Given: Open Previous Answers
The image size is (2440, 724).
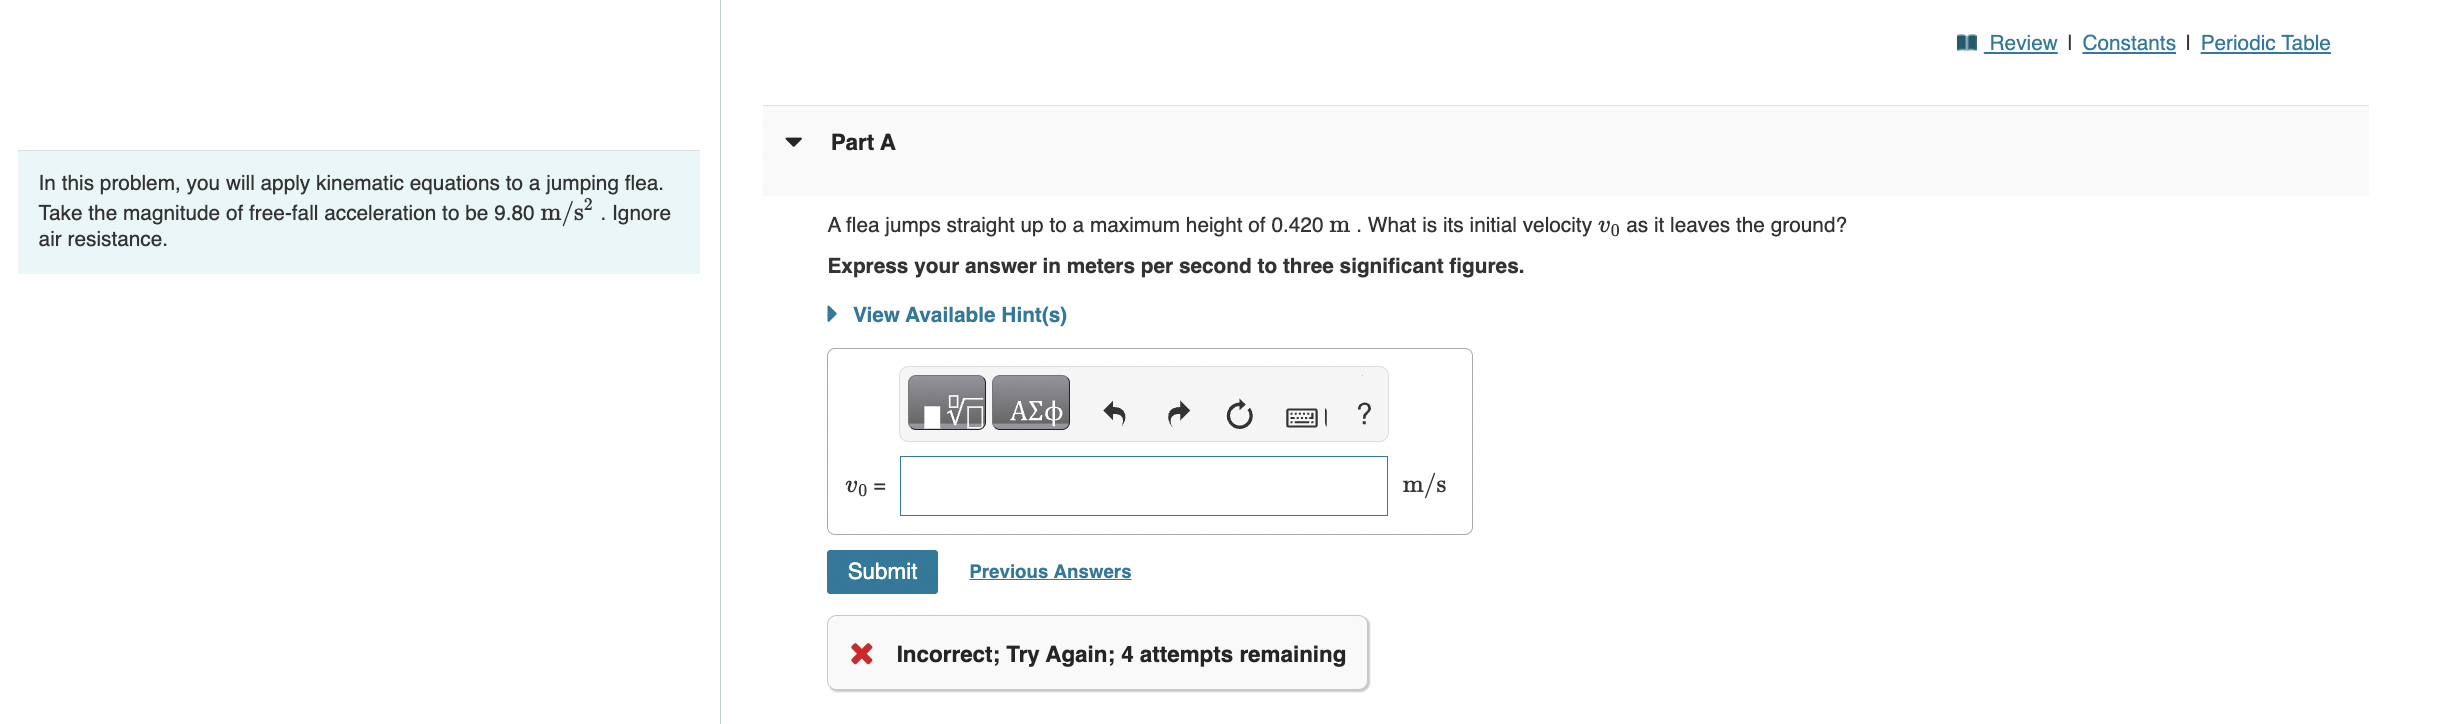Looking at the screenshot, I should tap(1049, 571).
